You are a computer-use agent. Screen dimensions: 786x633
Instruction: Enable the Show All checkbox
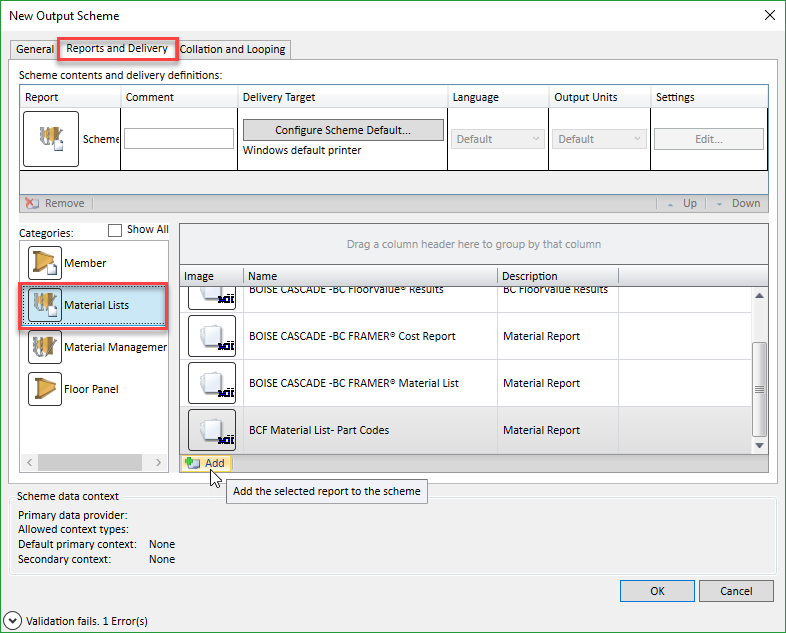pos(115,230)
